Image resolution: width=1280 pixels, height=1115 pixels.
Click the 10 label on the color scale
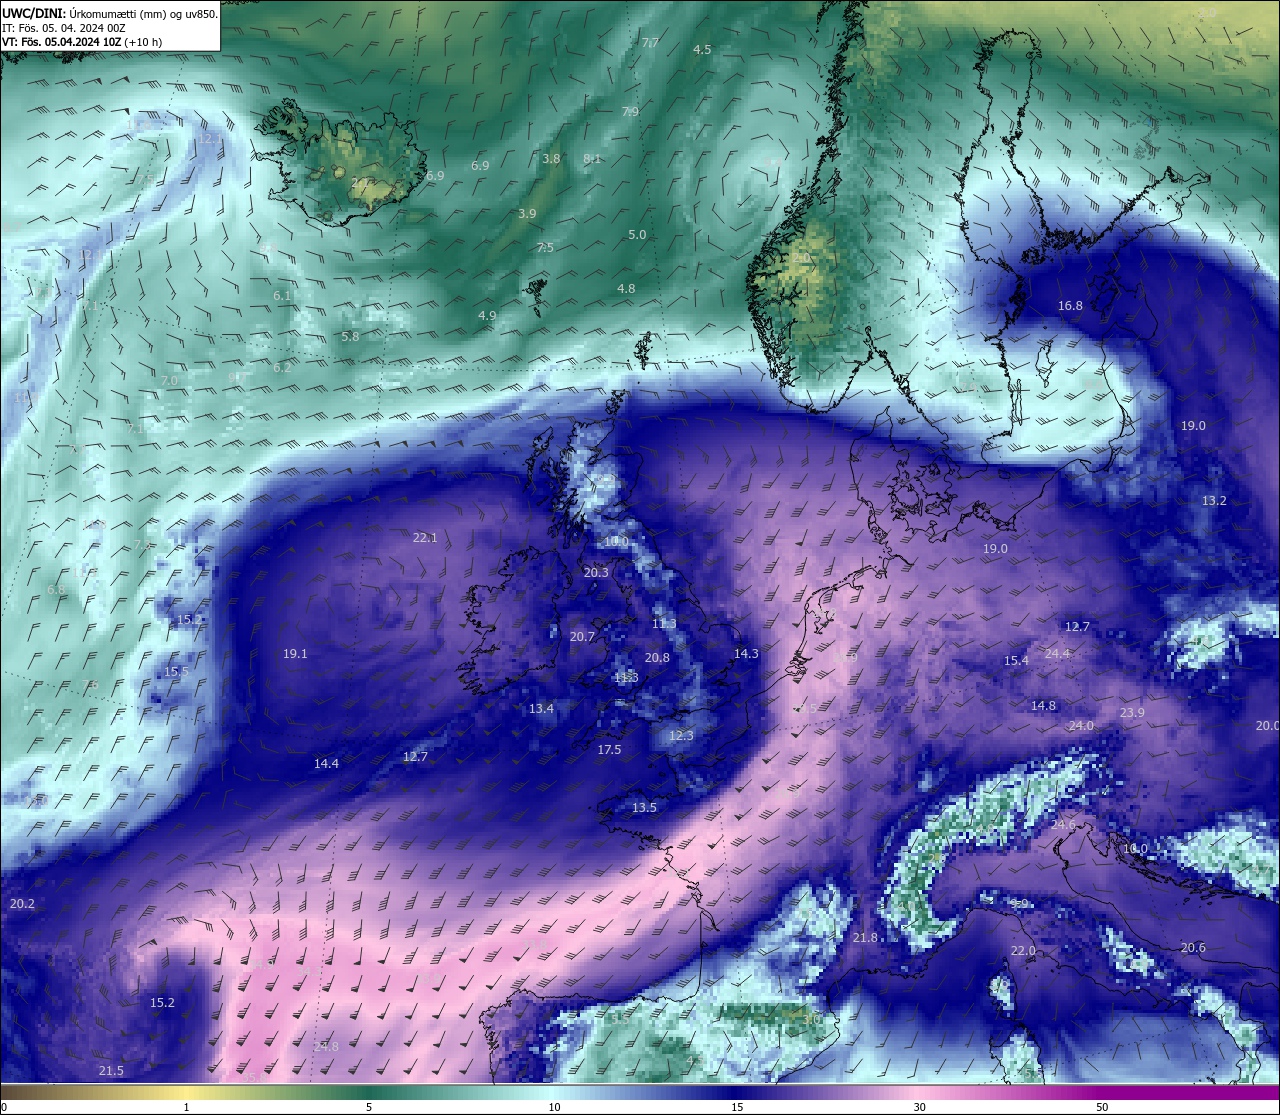[554, 1107]
